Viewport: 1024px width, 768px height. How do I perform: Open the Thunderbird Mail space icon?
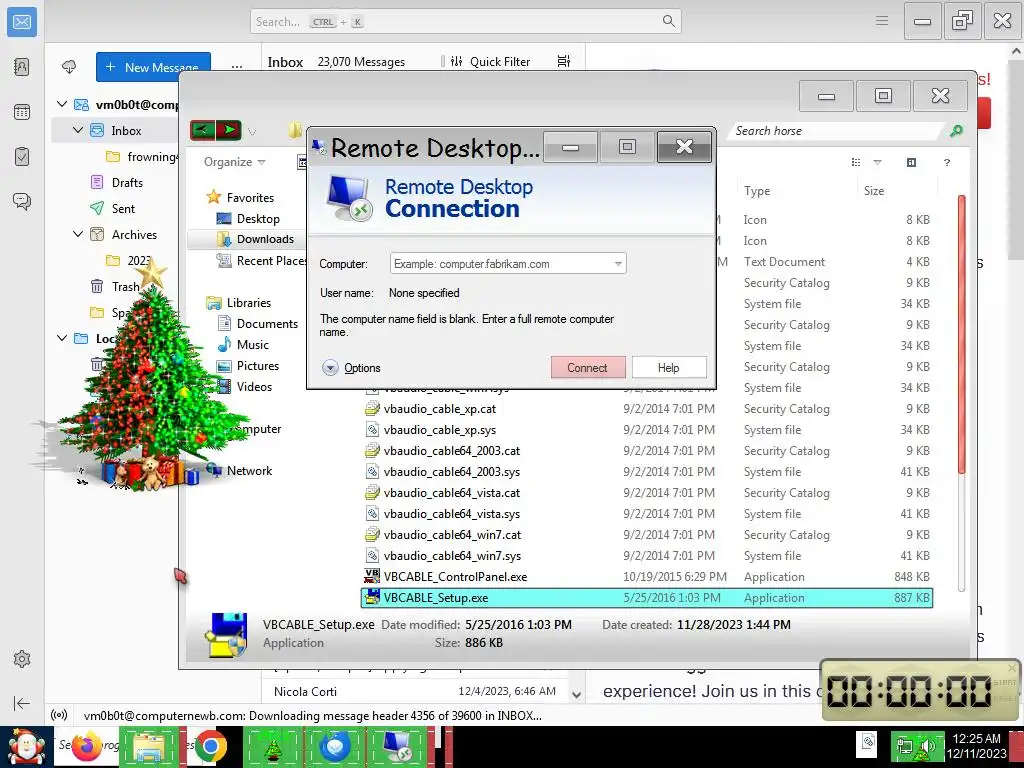pyautogui.click(x=22, y=22)
